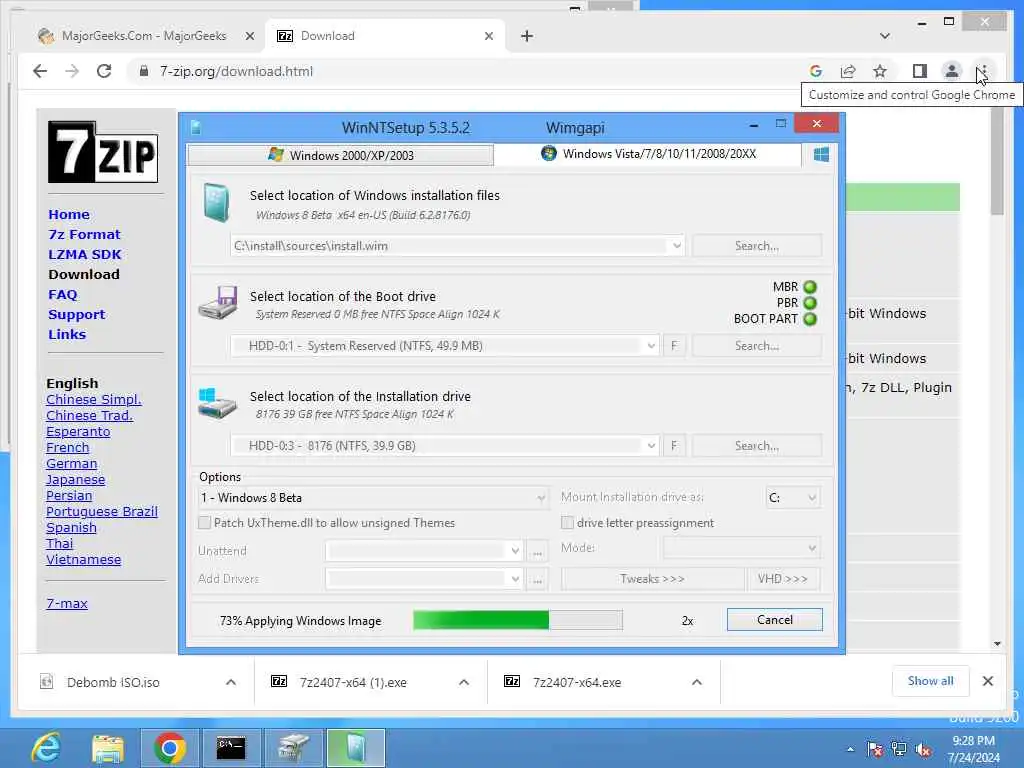Open options for Debomb ISO.iso download
1024x768 pixels.
pyautogui.click(x=231, y=682)
